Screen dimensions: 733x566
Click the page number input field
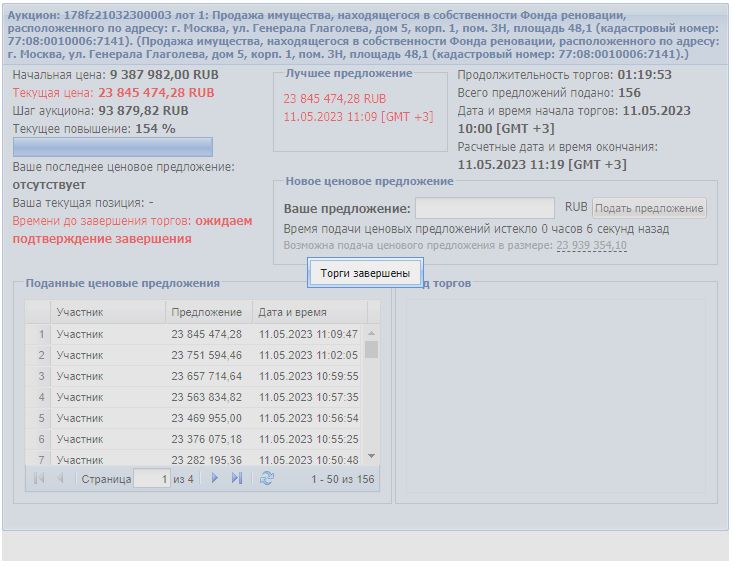coord(152,479)
